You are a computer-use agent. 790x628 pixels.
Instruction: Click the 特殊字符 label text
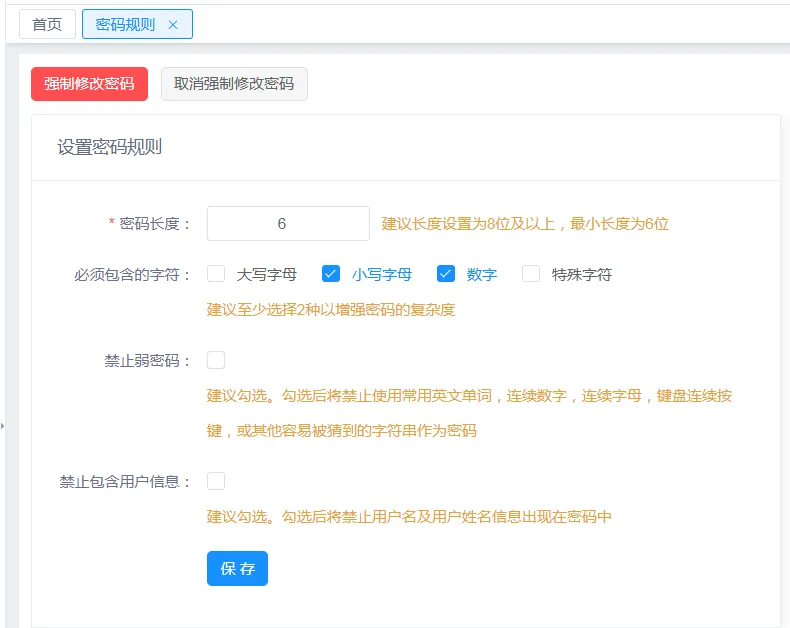coord(582,275)
